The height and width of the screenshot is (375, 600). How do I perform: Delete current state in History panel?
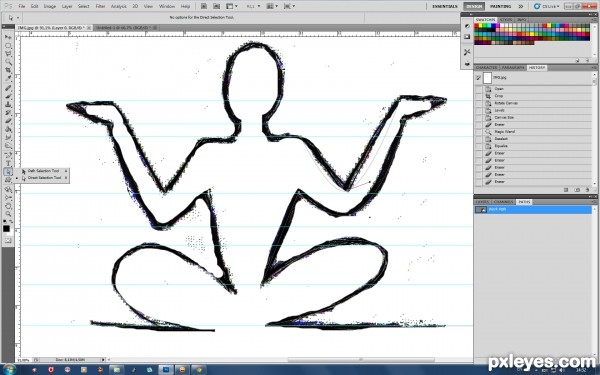click(x=587, y=190)
